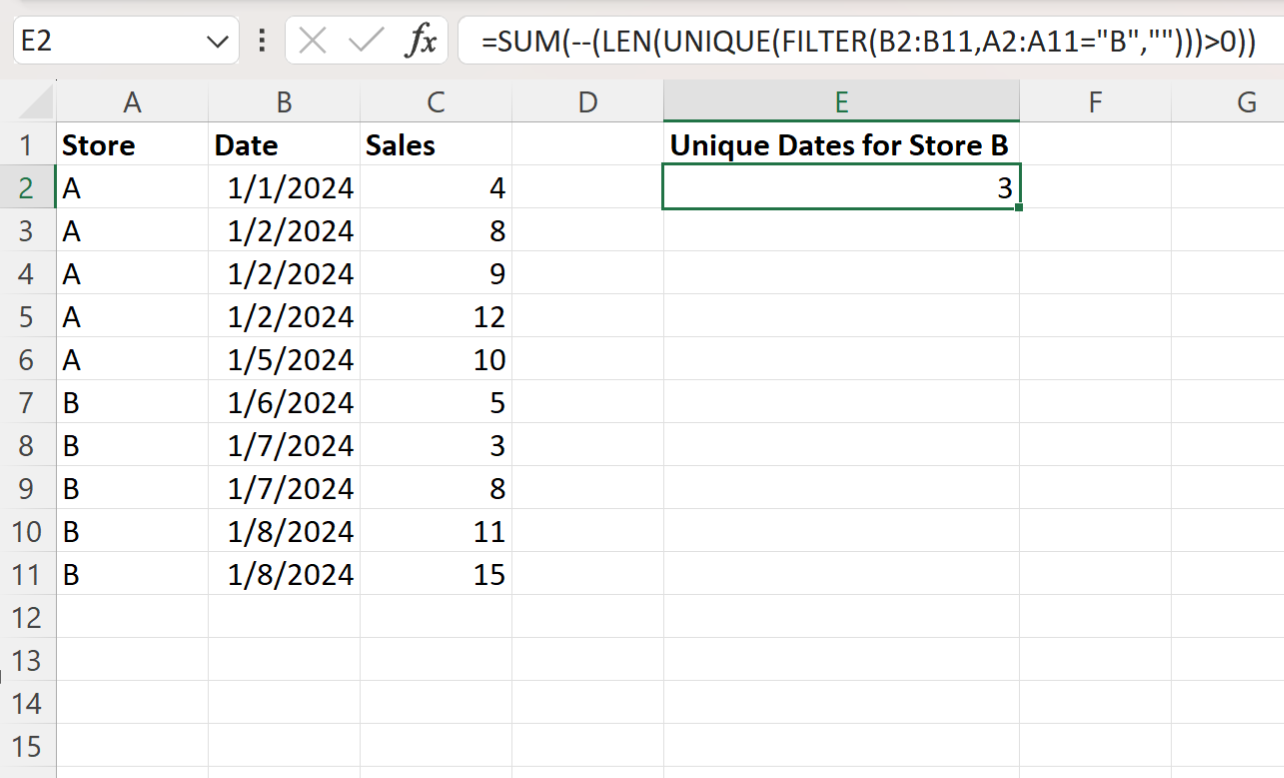Image resolution: width=1284 pixels, height=778 pixels.
Task: Click the Unique Dates for Store B header cell
Action: coord(841,145)
